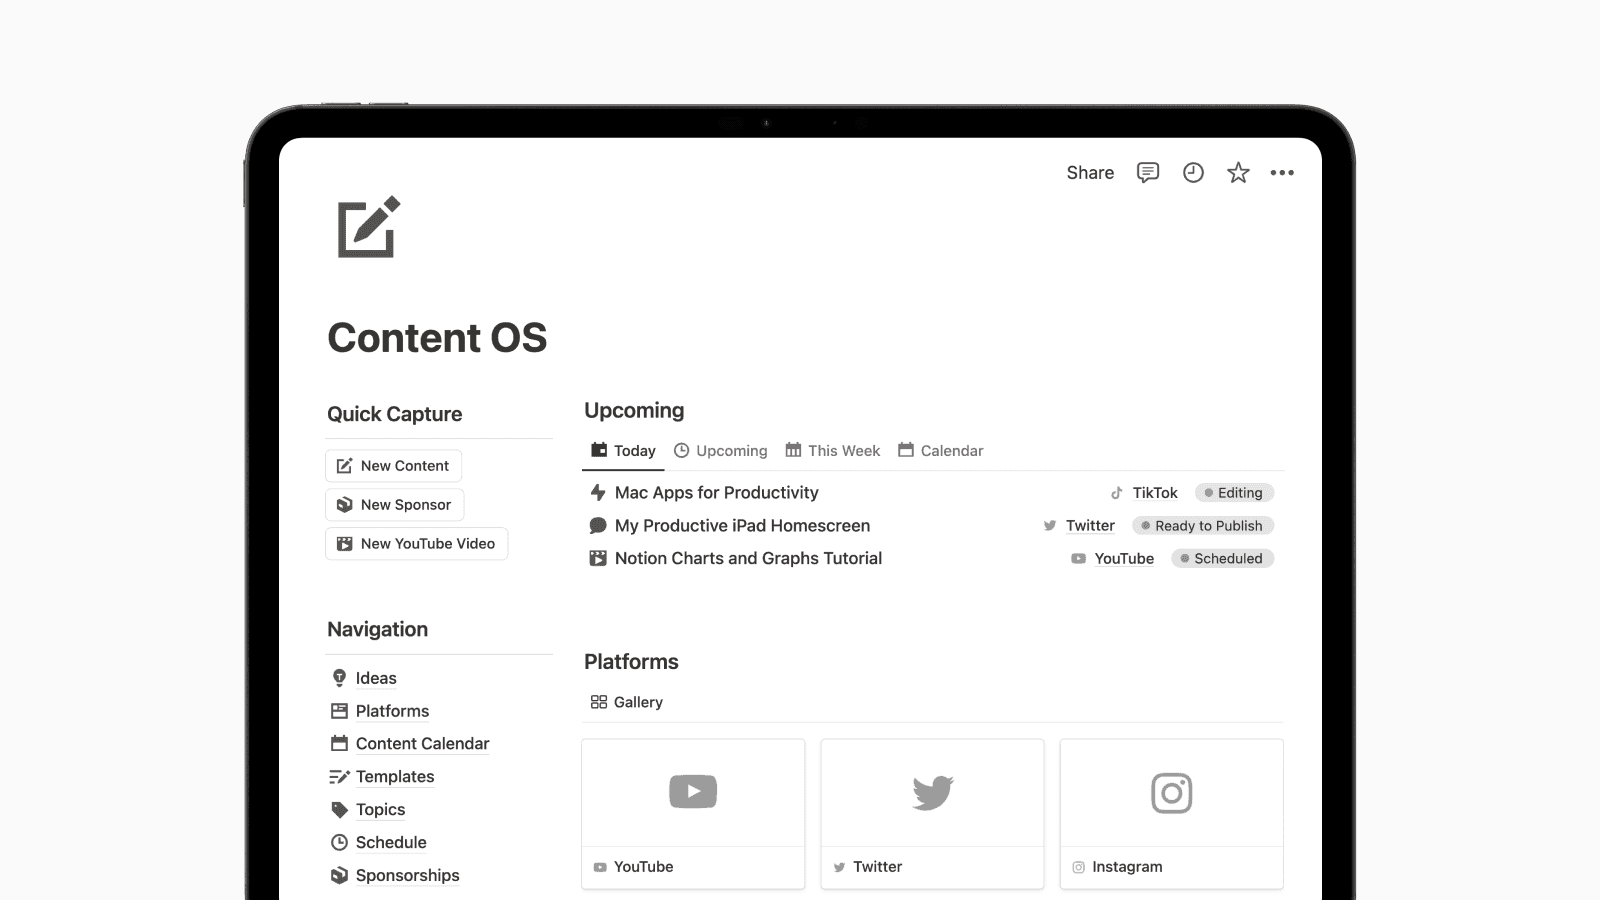
Task: Click the page history clock icon
Action: click(x=1193, y=172)
